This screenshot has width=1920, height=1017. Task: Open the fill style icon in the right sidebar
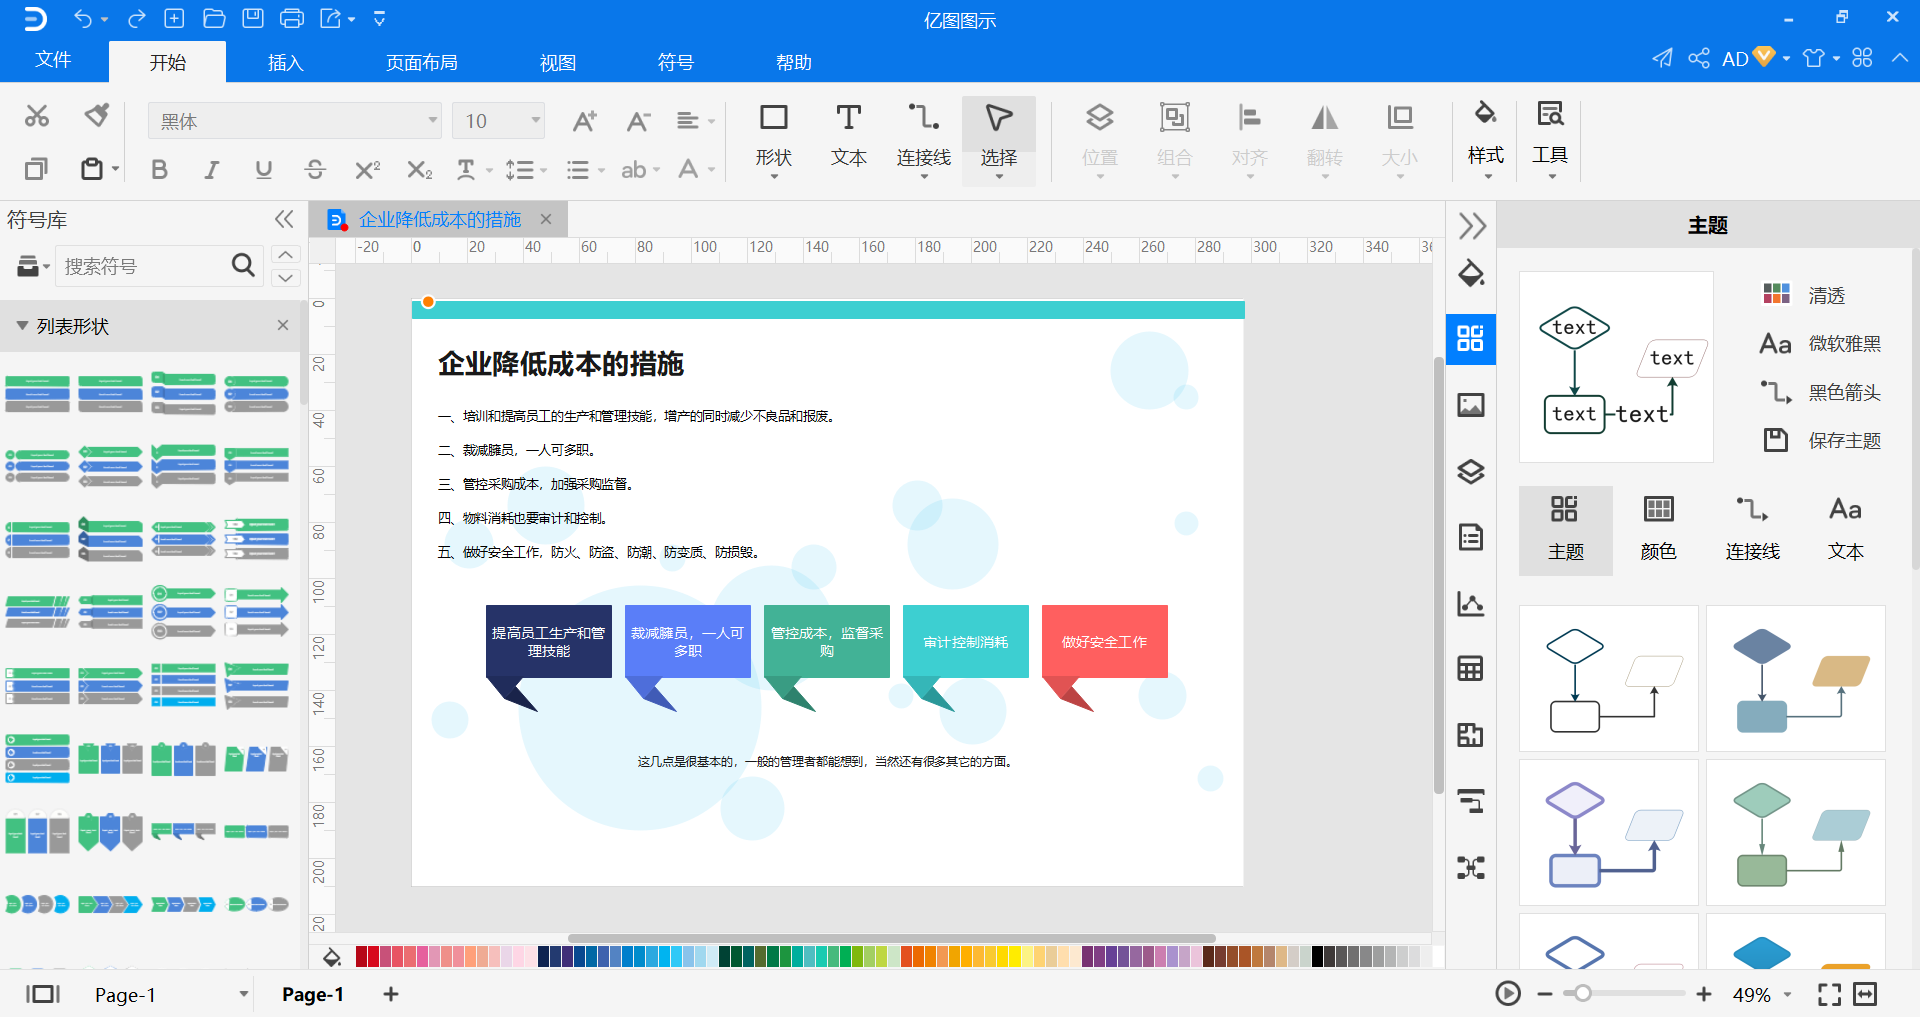(x=1471, y=274)
